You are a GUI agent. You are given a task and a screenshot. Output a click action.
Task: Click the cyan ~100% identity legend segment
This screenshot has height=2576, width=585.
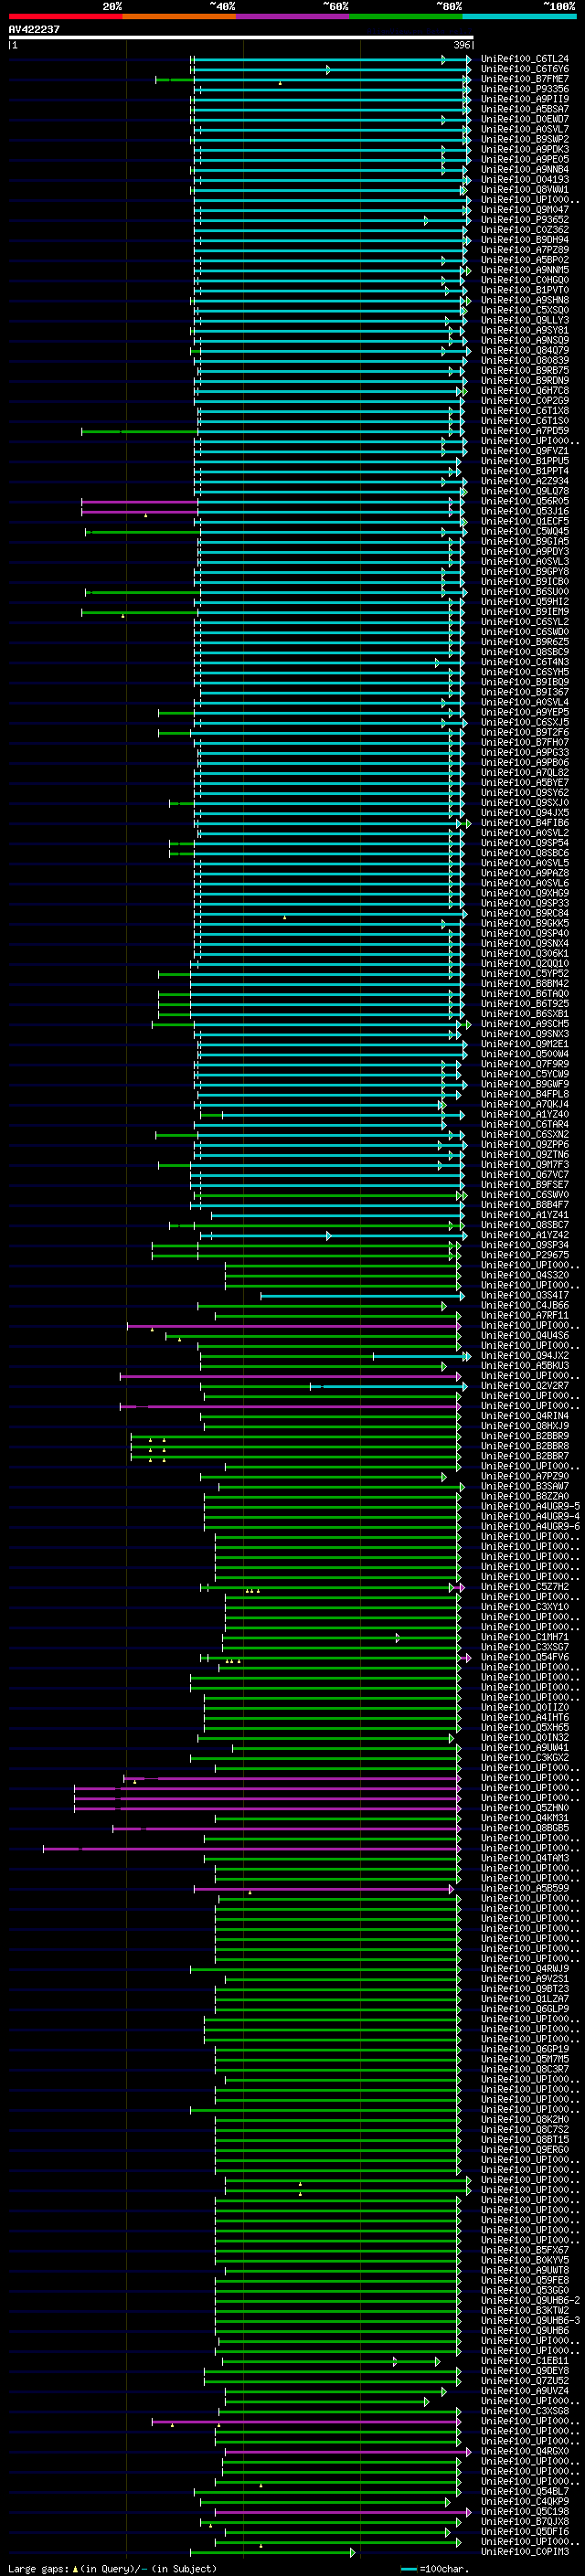click(519, 16)
